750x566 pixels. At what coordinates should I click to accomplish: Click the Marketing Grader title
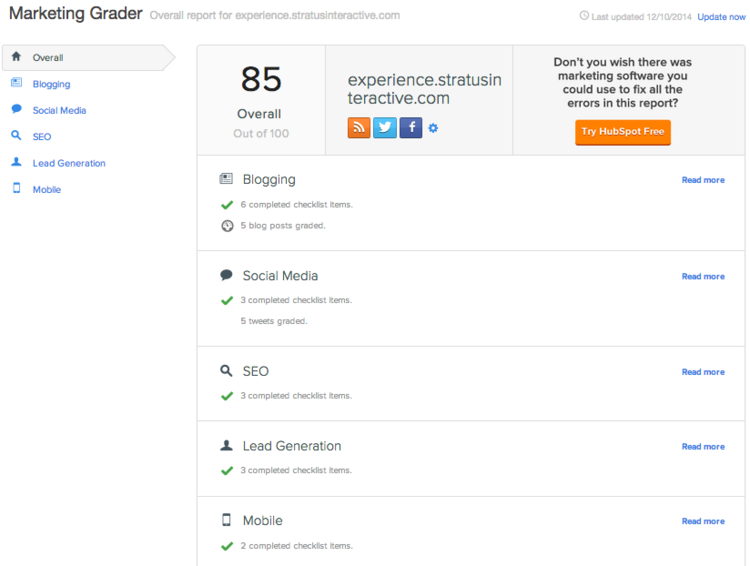[76, 13]
